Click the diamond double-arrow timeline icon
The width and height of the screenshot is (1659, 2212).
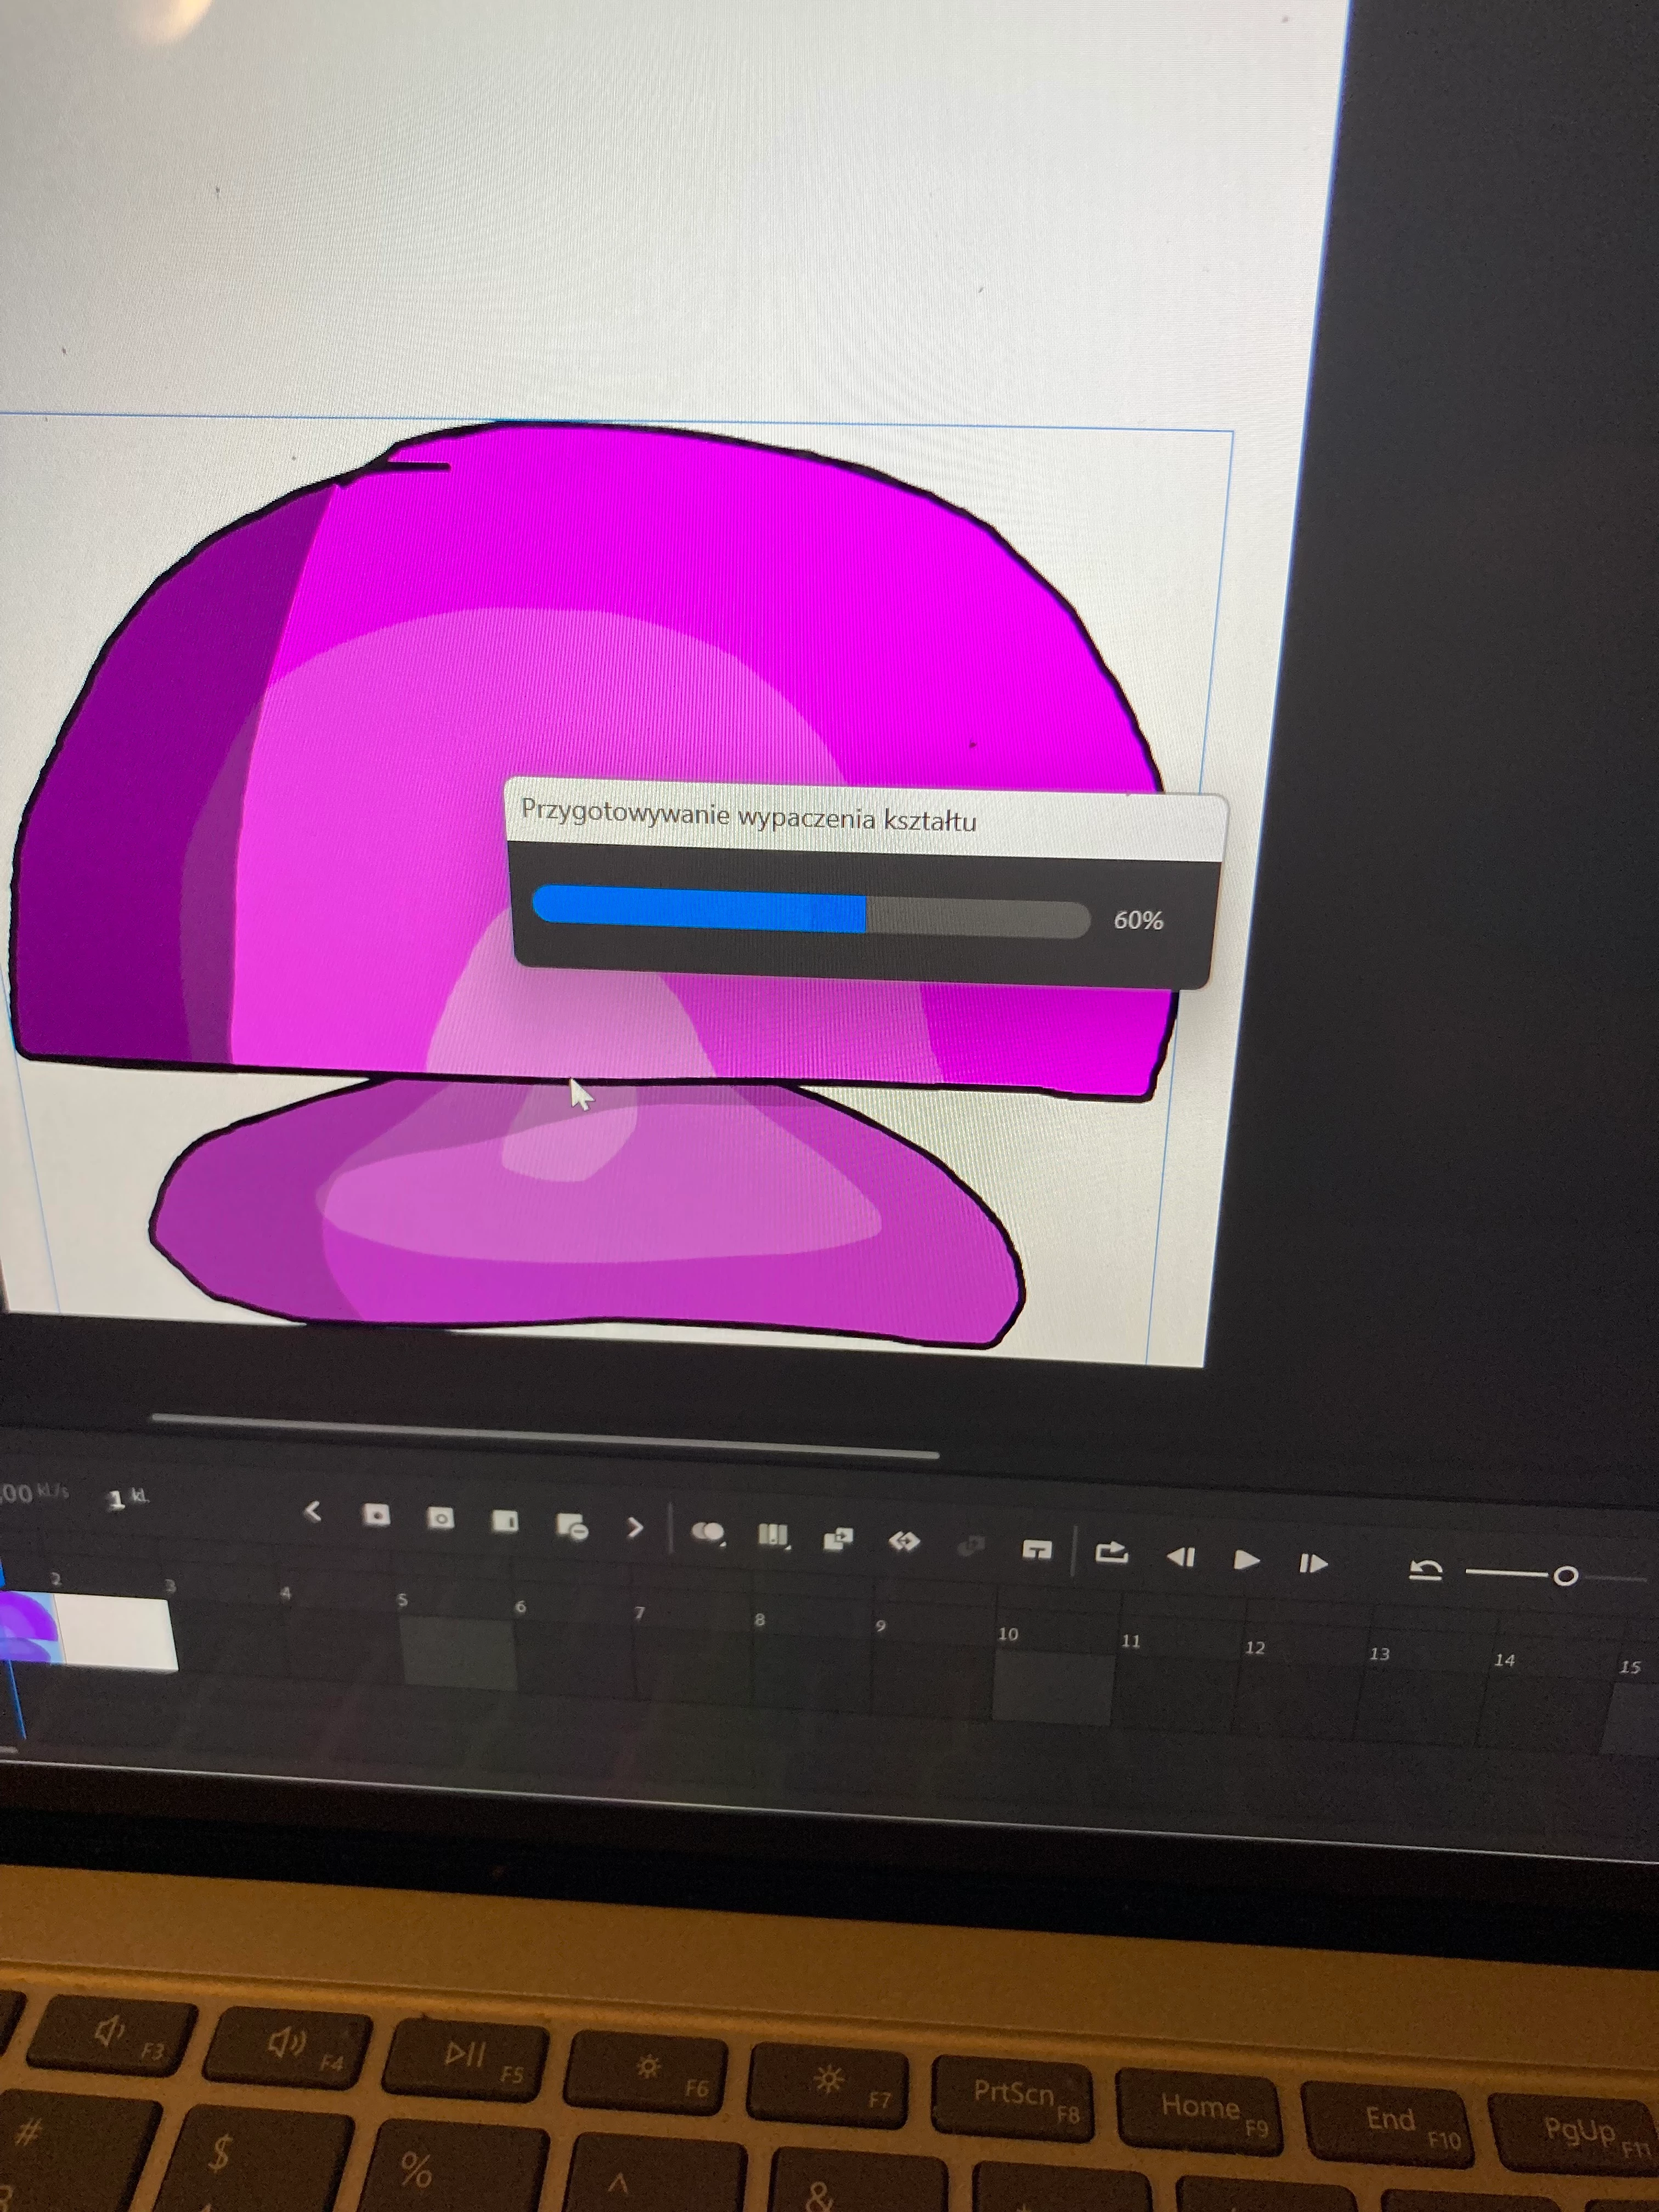click(x=904, y=1542)
